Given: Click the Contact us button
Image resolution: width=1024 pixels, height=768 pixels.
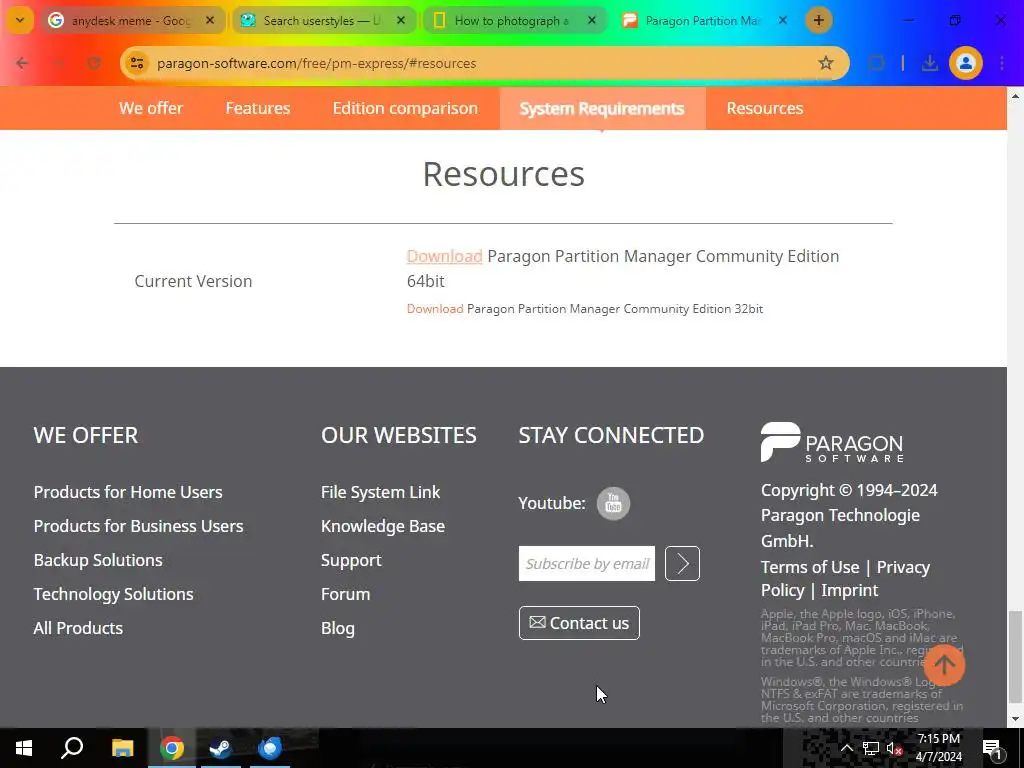Looking at the screenshot, I should [579, 623].
